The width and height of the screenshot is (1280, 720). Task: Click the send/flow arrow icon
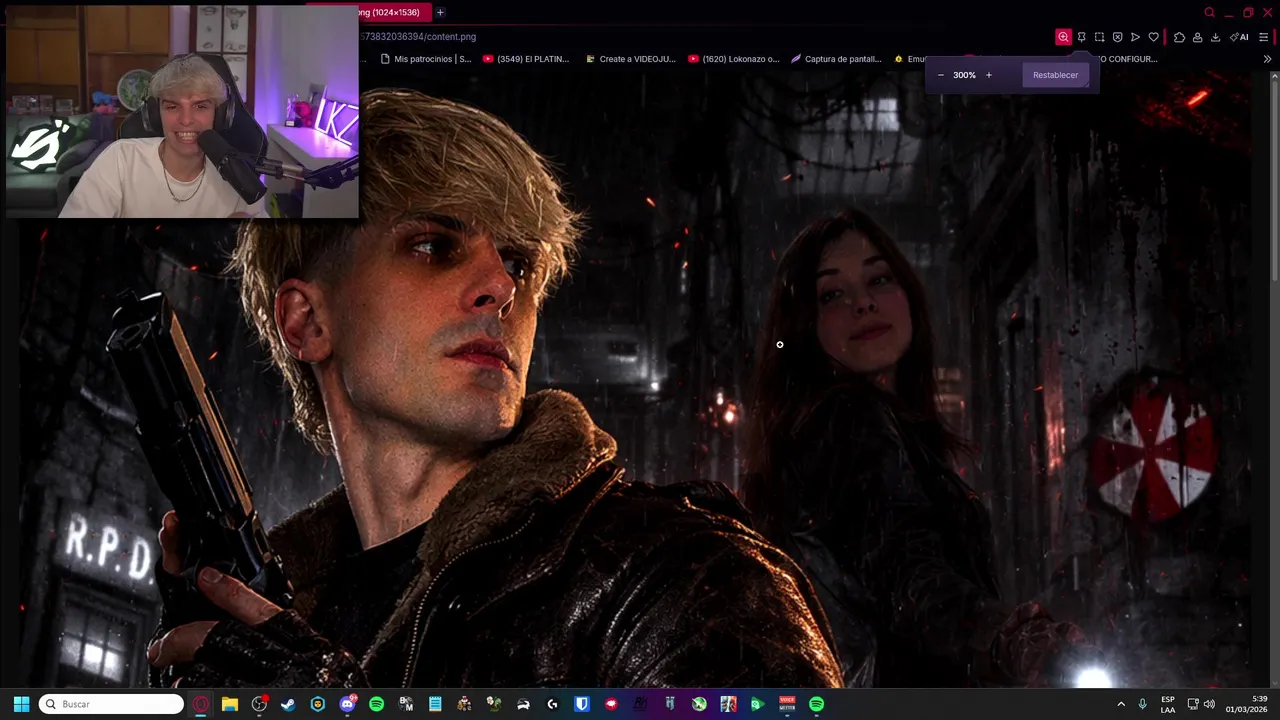[1135, 37]
